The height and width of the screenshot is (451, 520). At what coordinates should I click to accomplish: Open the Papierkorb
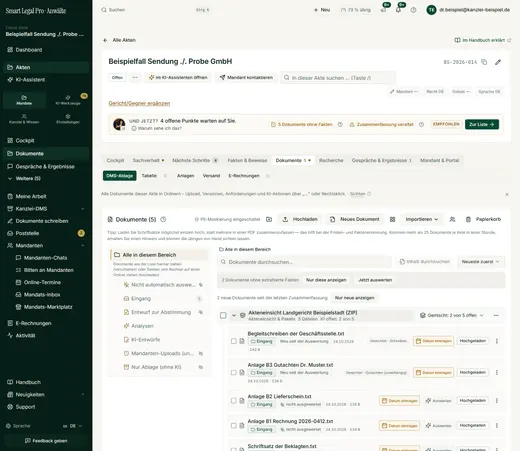pyautogui.click(x=483, y=219)
